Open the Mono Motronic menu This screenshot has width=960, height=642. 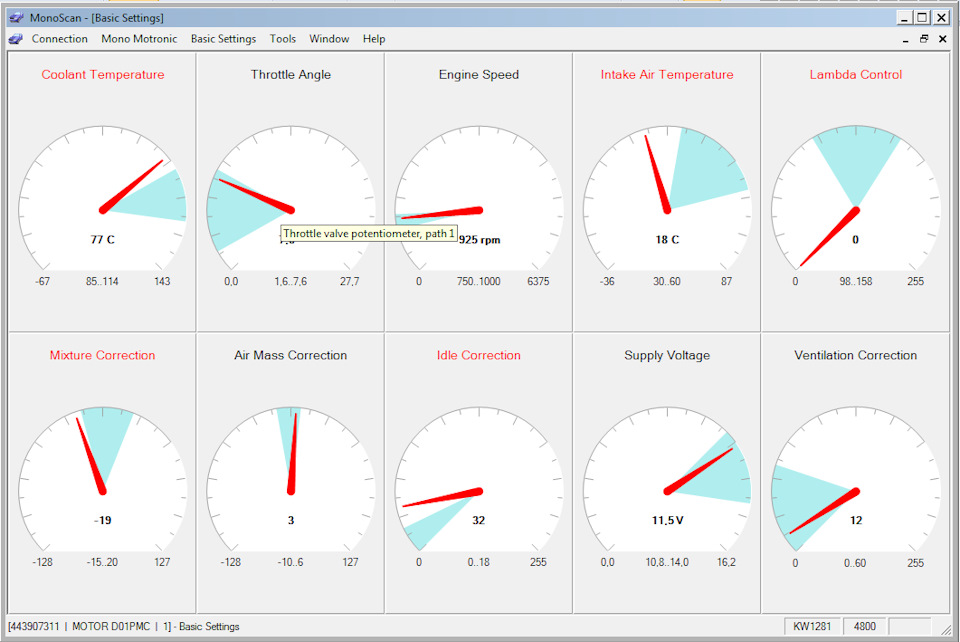click(x=139, y=39)
